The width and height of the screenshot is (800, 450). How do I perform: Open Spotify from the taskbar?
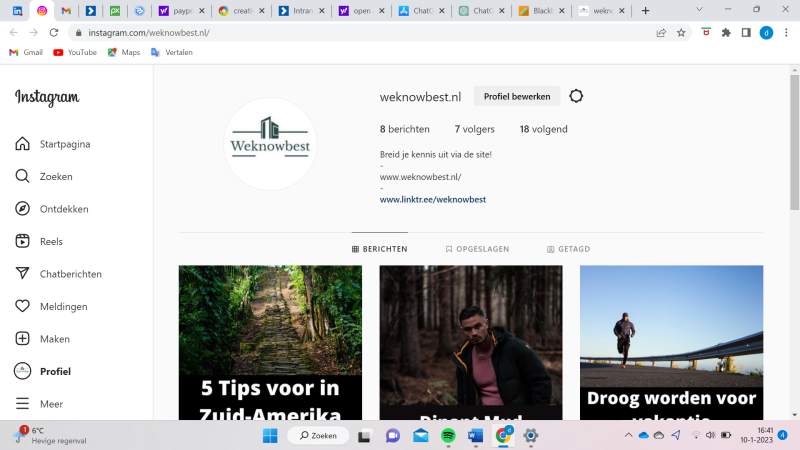point(448,436)
